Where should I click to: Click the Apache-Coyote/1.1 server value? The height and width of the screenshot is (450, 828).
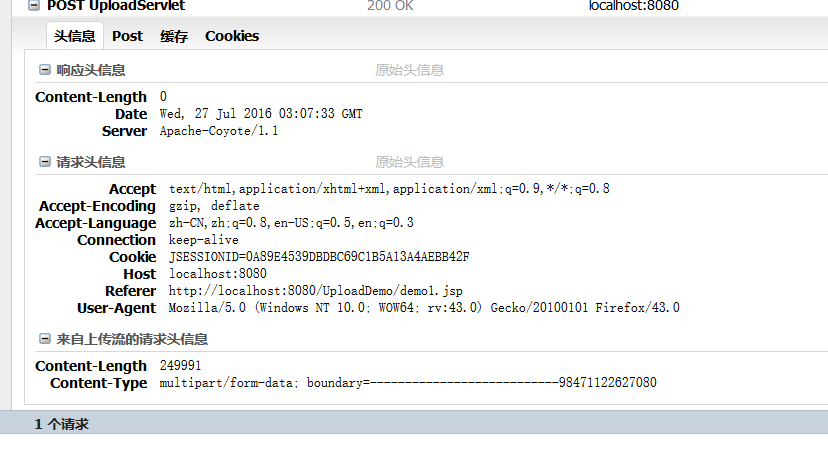(x=219, y=130)
